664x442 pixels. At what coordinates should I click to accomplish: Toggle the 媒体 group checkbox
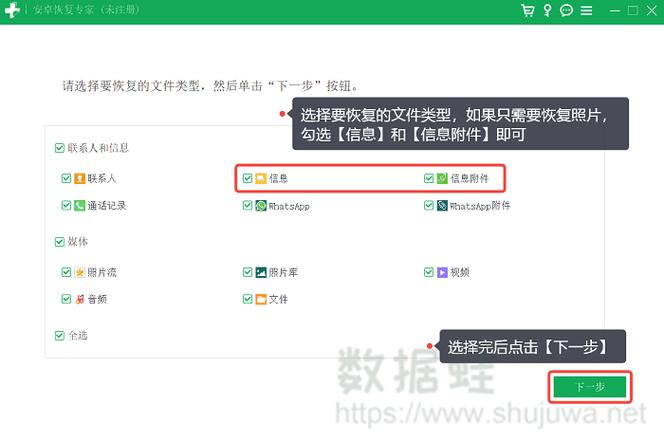click(x=59, y=242)
